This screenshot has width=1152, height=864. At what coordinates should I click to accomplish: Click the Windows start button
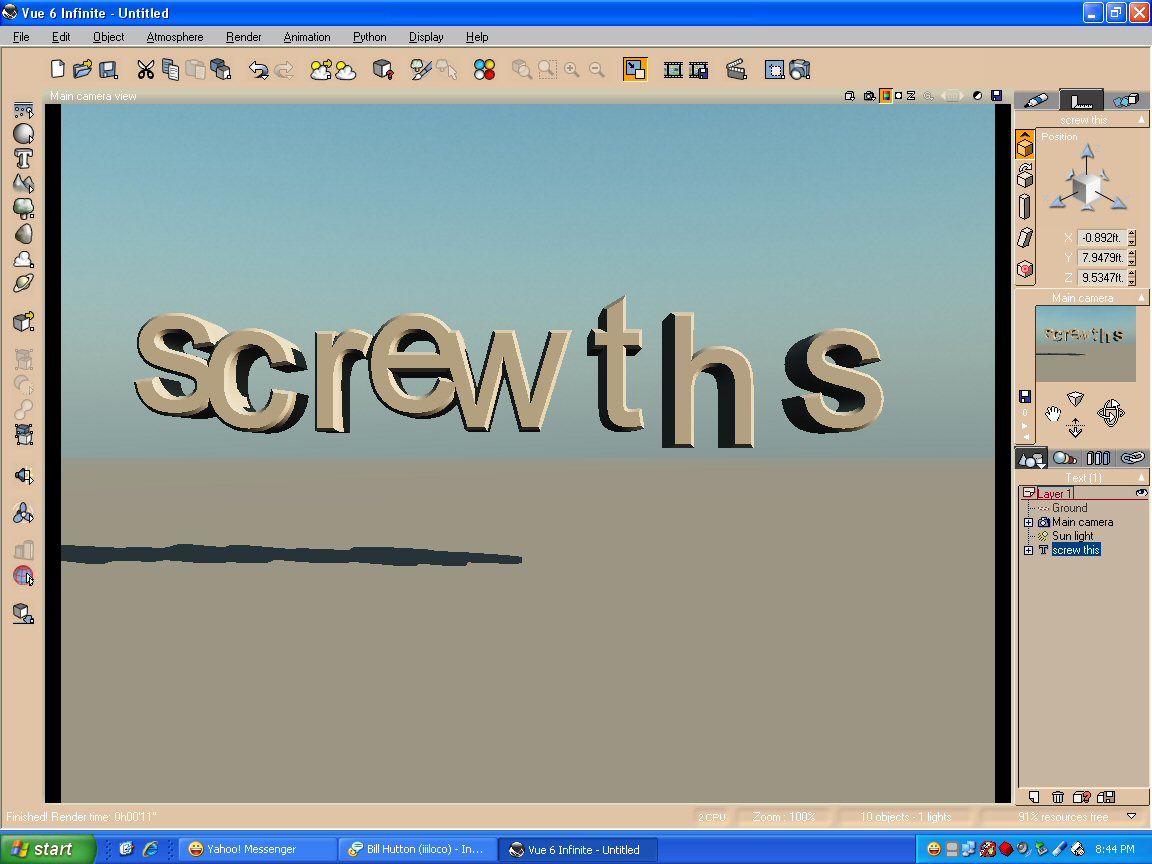pyautogui.click(x=48, y=849)
